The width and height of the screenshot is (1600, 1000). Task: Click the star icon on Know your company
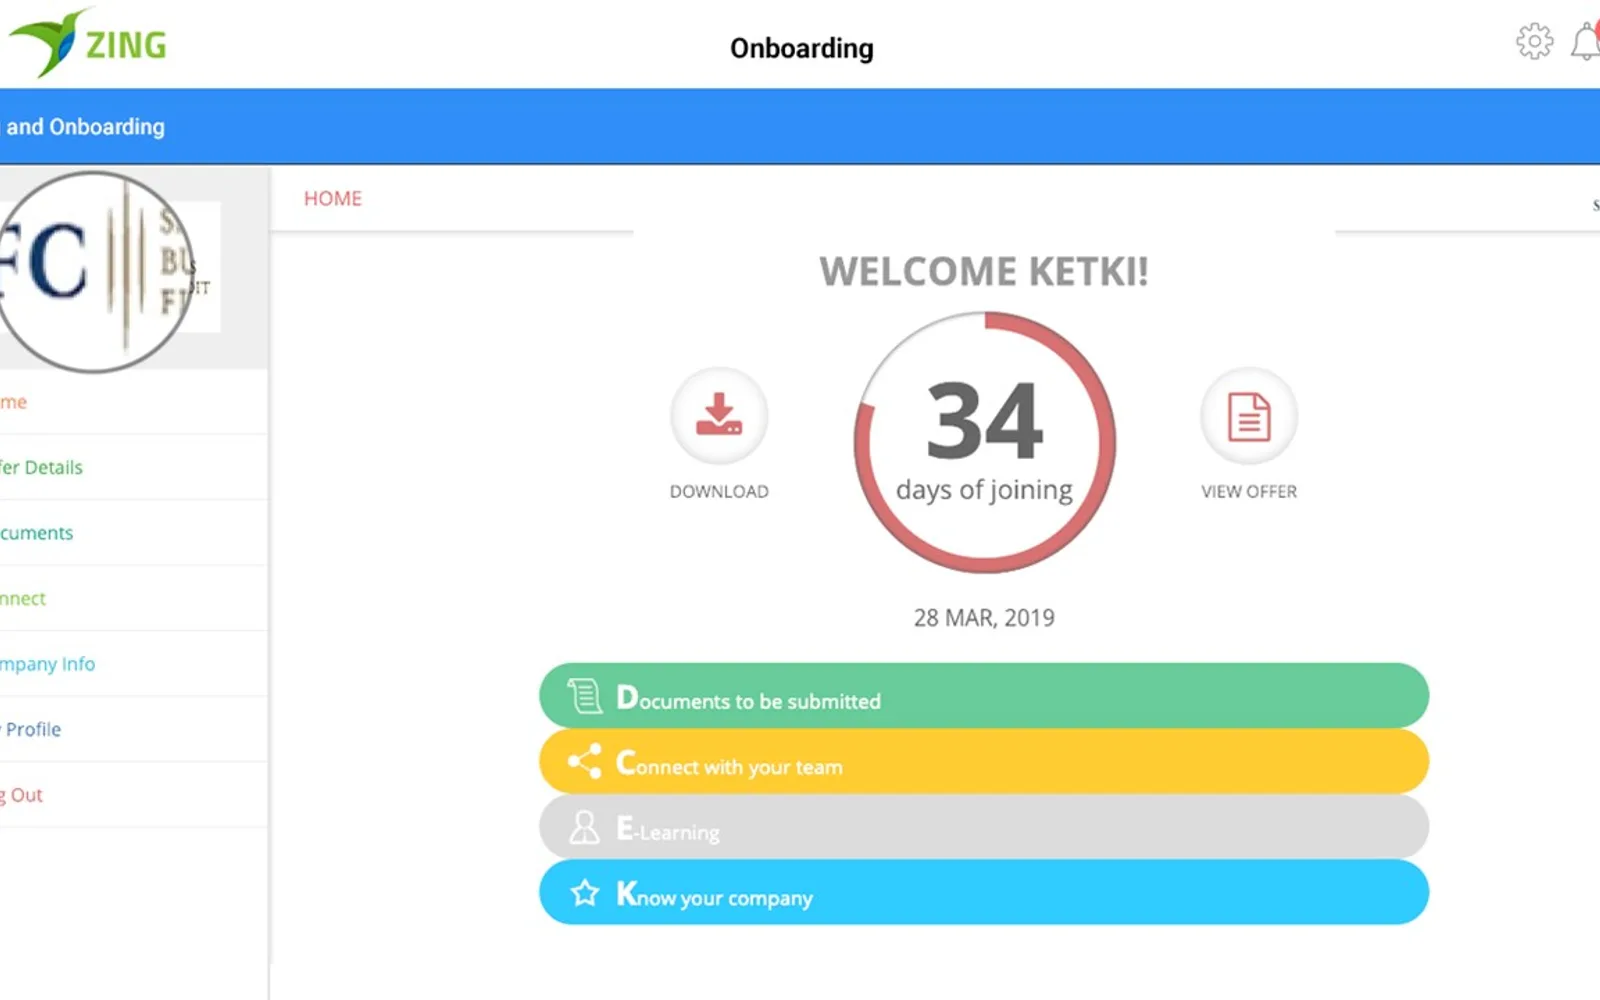585,892
